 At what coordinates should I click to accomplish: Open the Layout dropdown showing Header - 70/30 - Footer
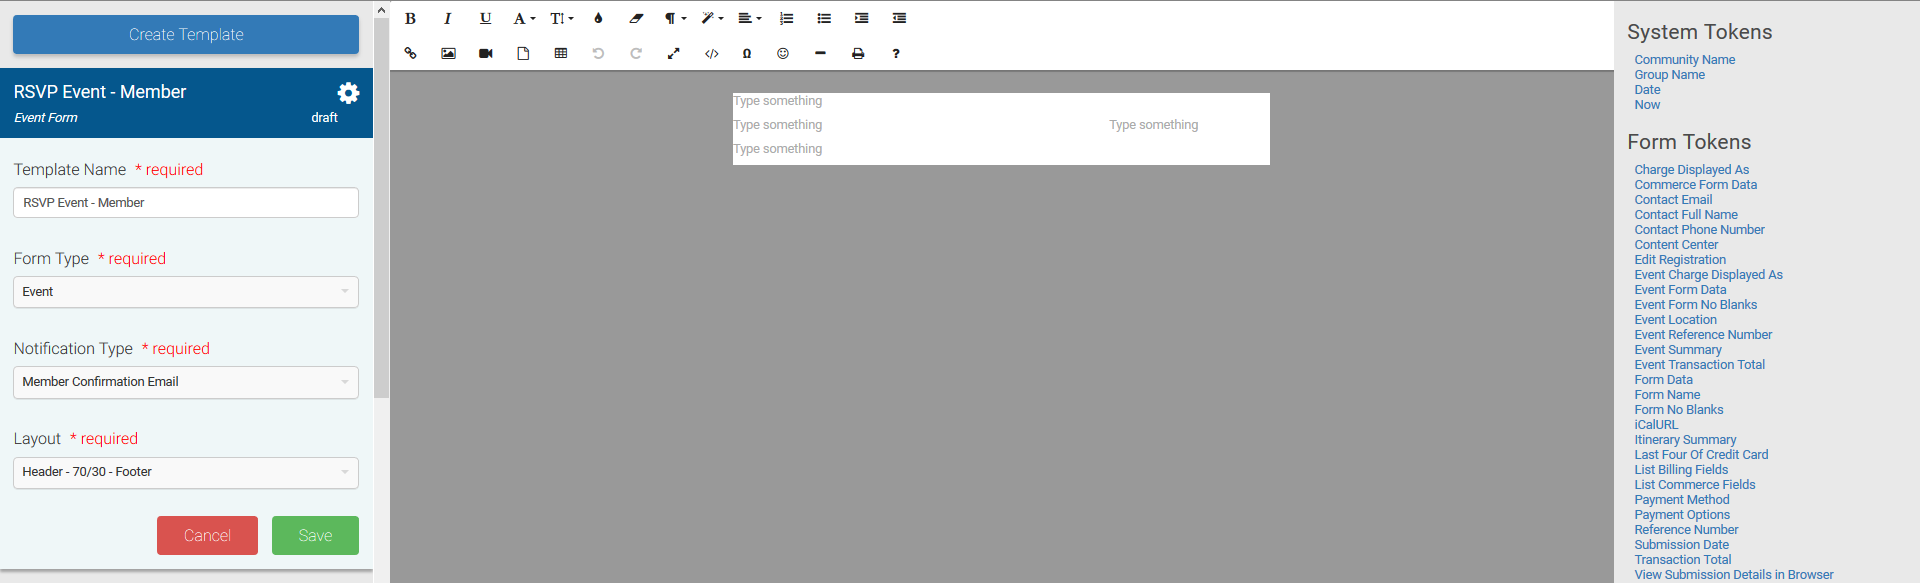coord(186,472)
